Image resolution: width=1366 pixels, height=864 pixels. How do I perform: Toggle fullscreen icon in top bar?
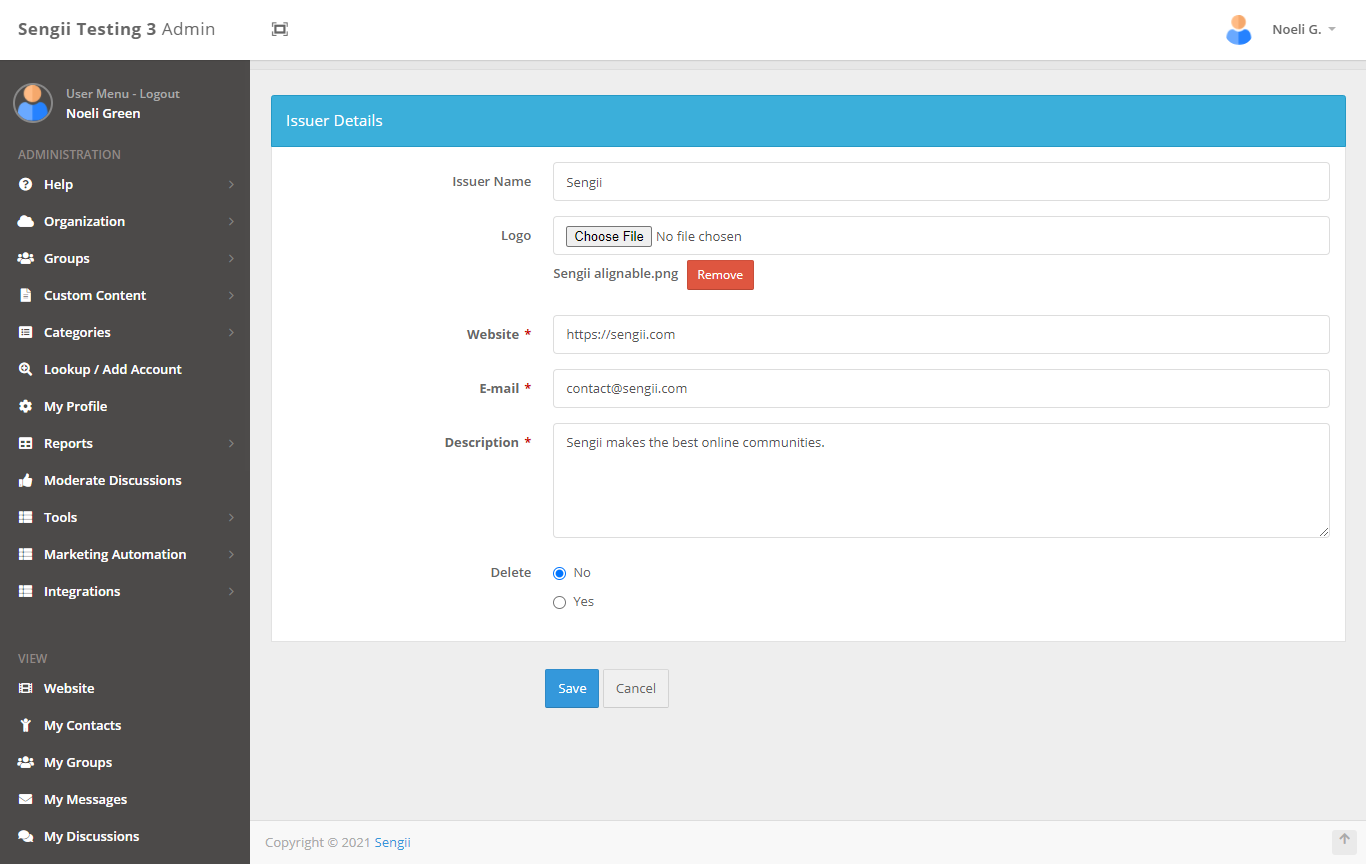[x=280, y=30]
